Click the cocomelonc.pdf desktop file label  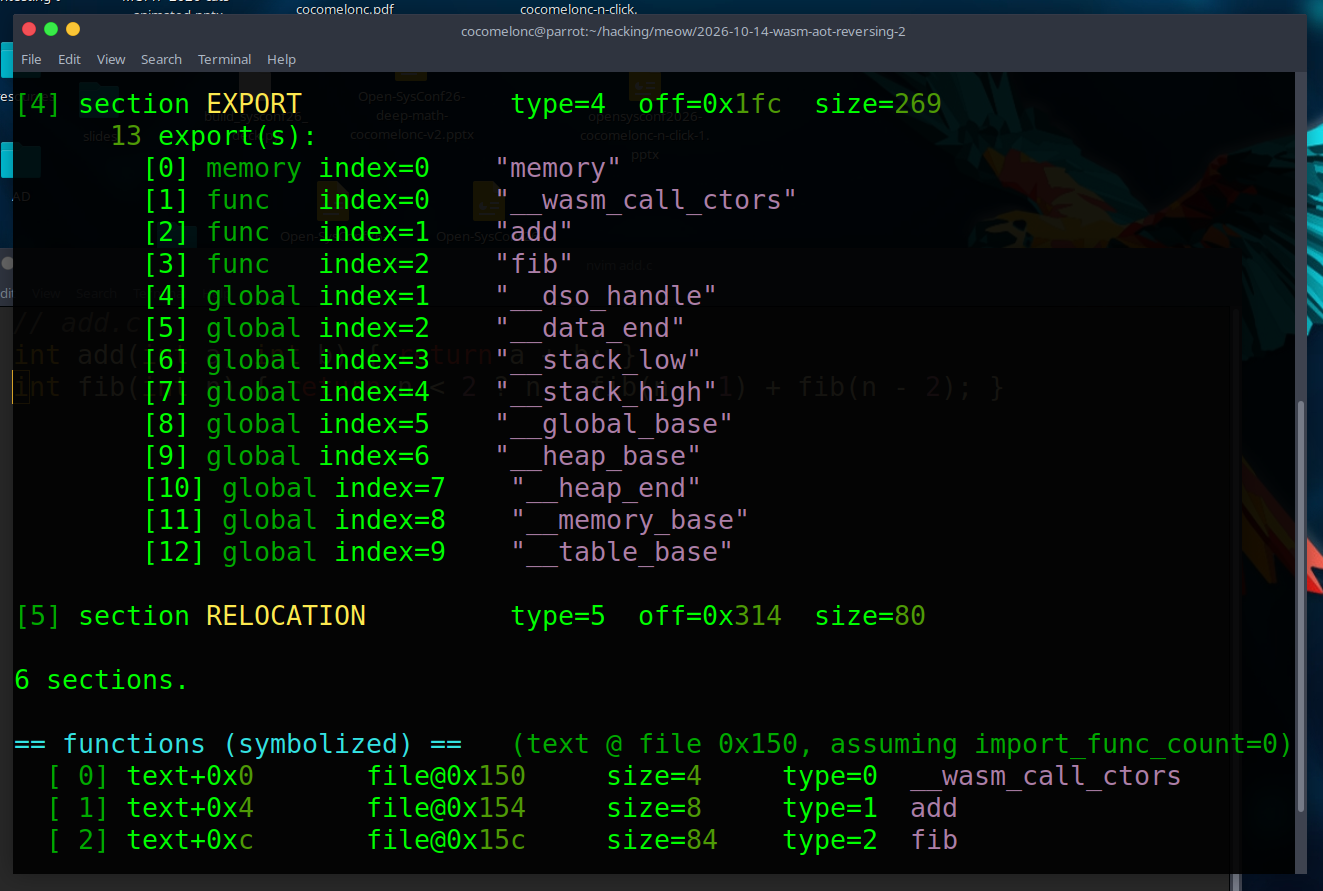point(346,9)
